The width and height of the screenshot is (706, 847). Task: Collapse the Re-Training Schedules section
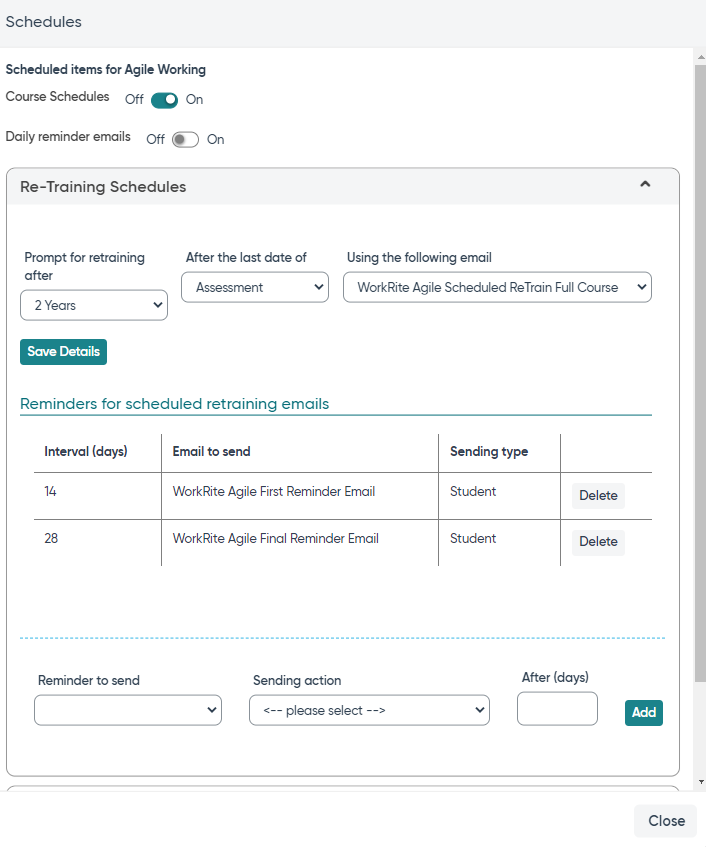pyautogui.click(x=645, y=185)
